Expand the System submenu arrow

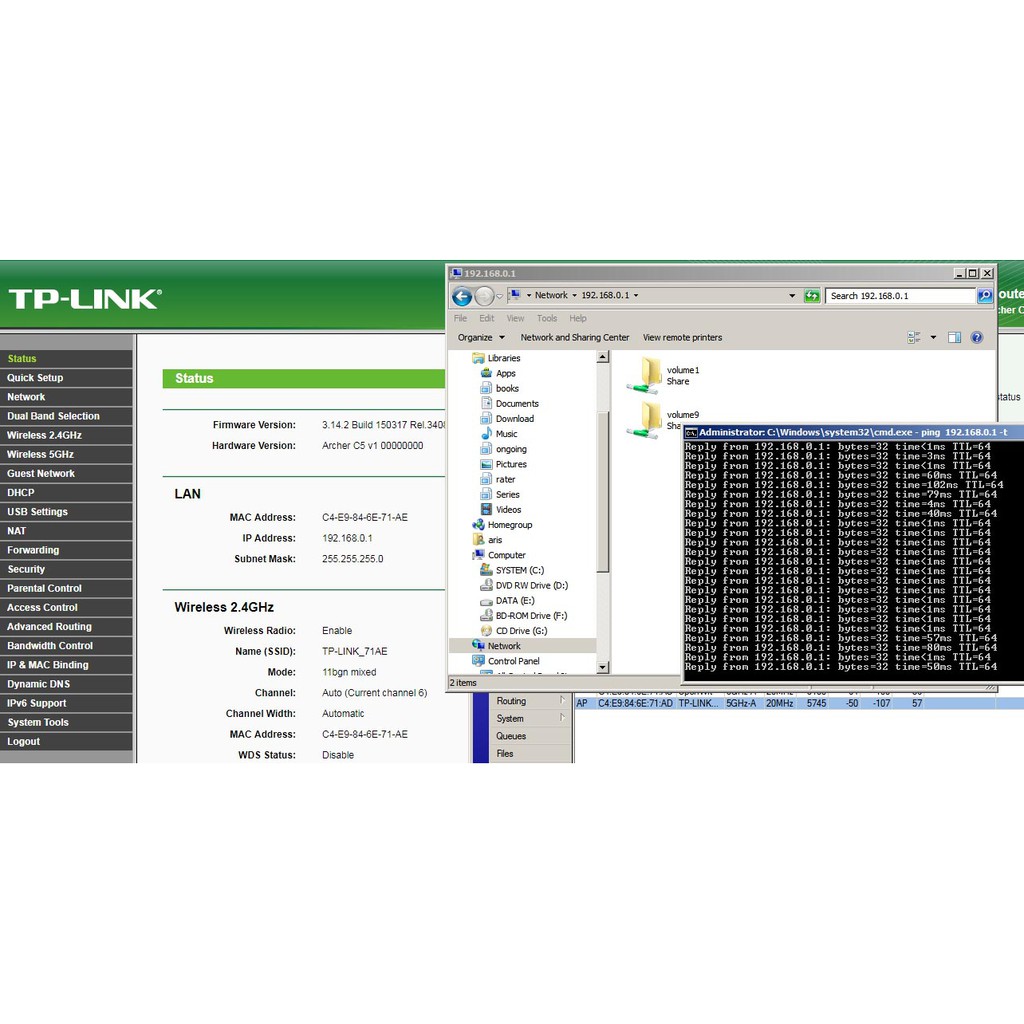pyautogui.click(x=562, y=718)
